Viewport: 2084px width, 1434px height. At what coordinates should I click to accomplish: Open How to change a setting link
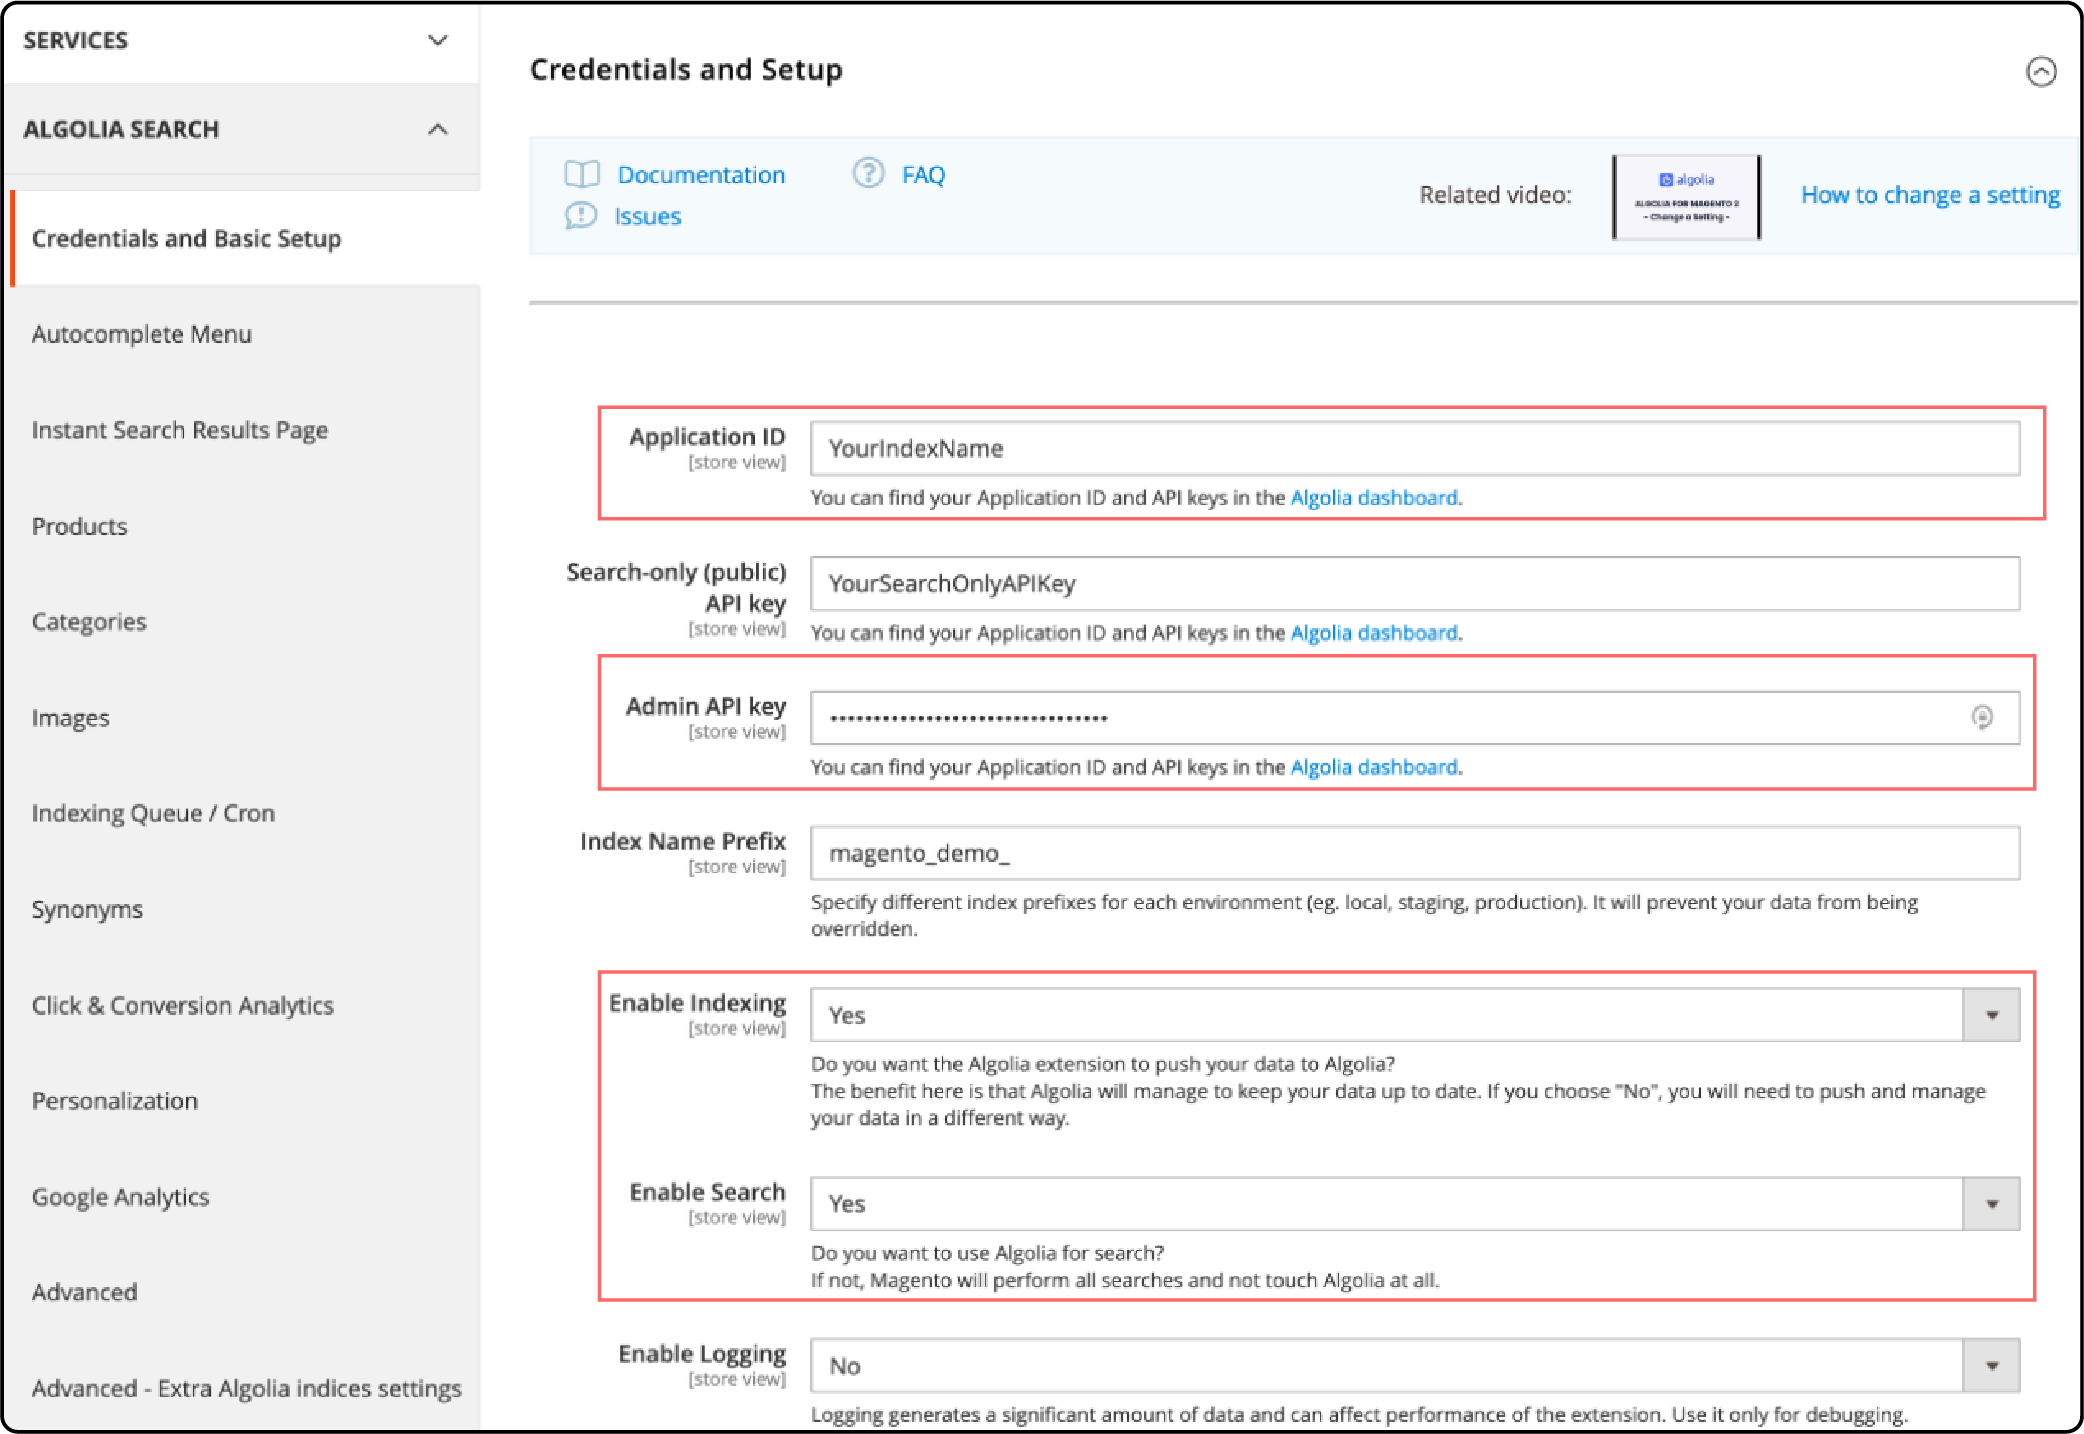pos(1930,195)
